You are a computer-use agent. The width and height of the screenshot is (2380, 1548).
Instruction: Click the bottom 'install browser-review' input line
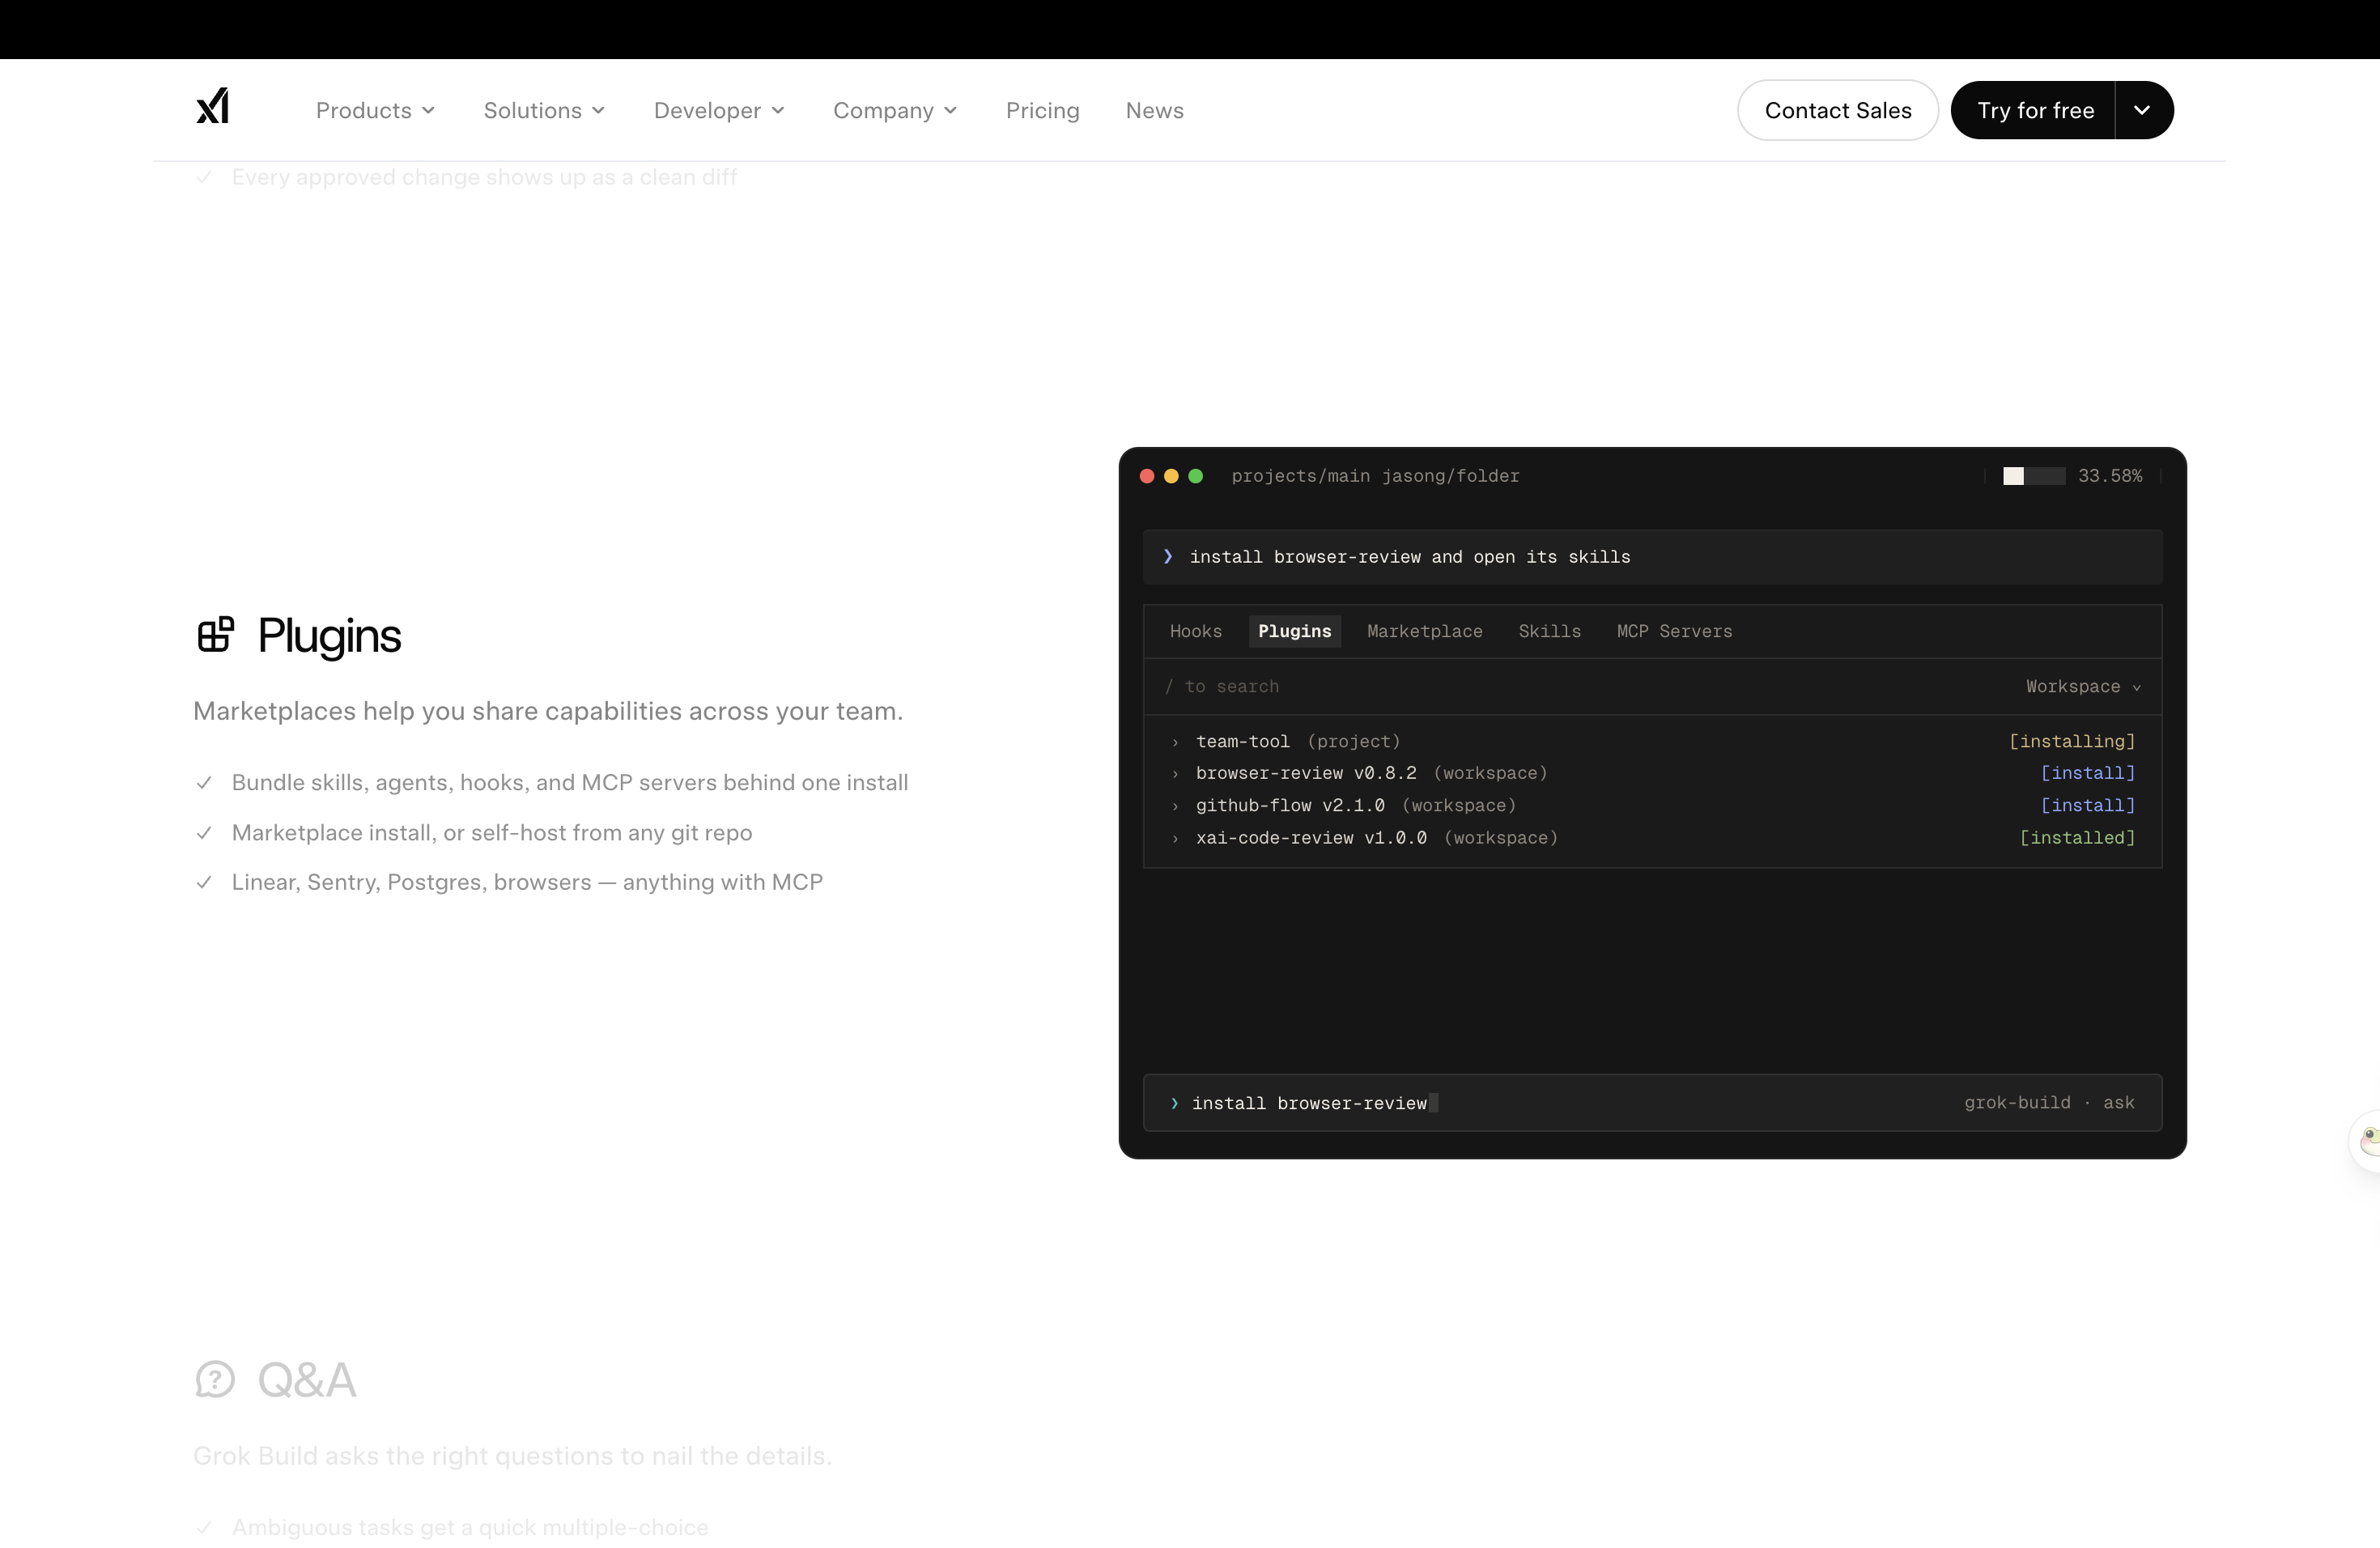1653,1103
